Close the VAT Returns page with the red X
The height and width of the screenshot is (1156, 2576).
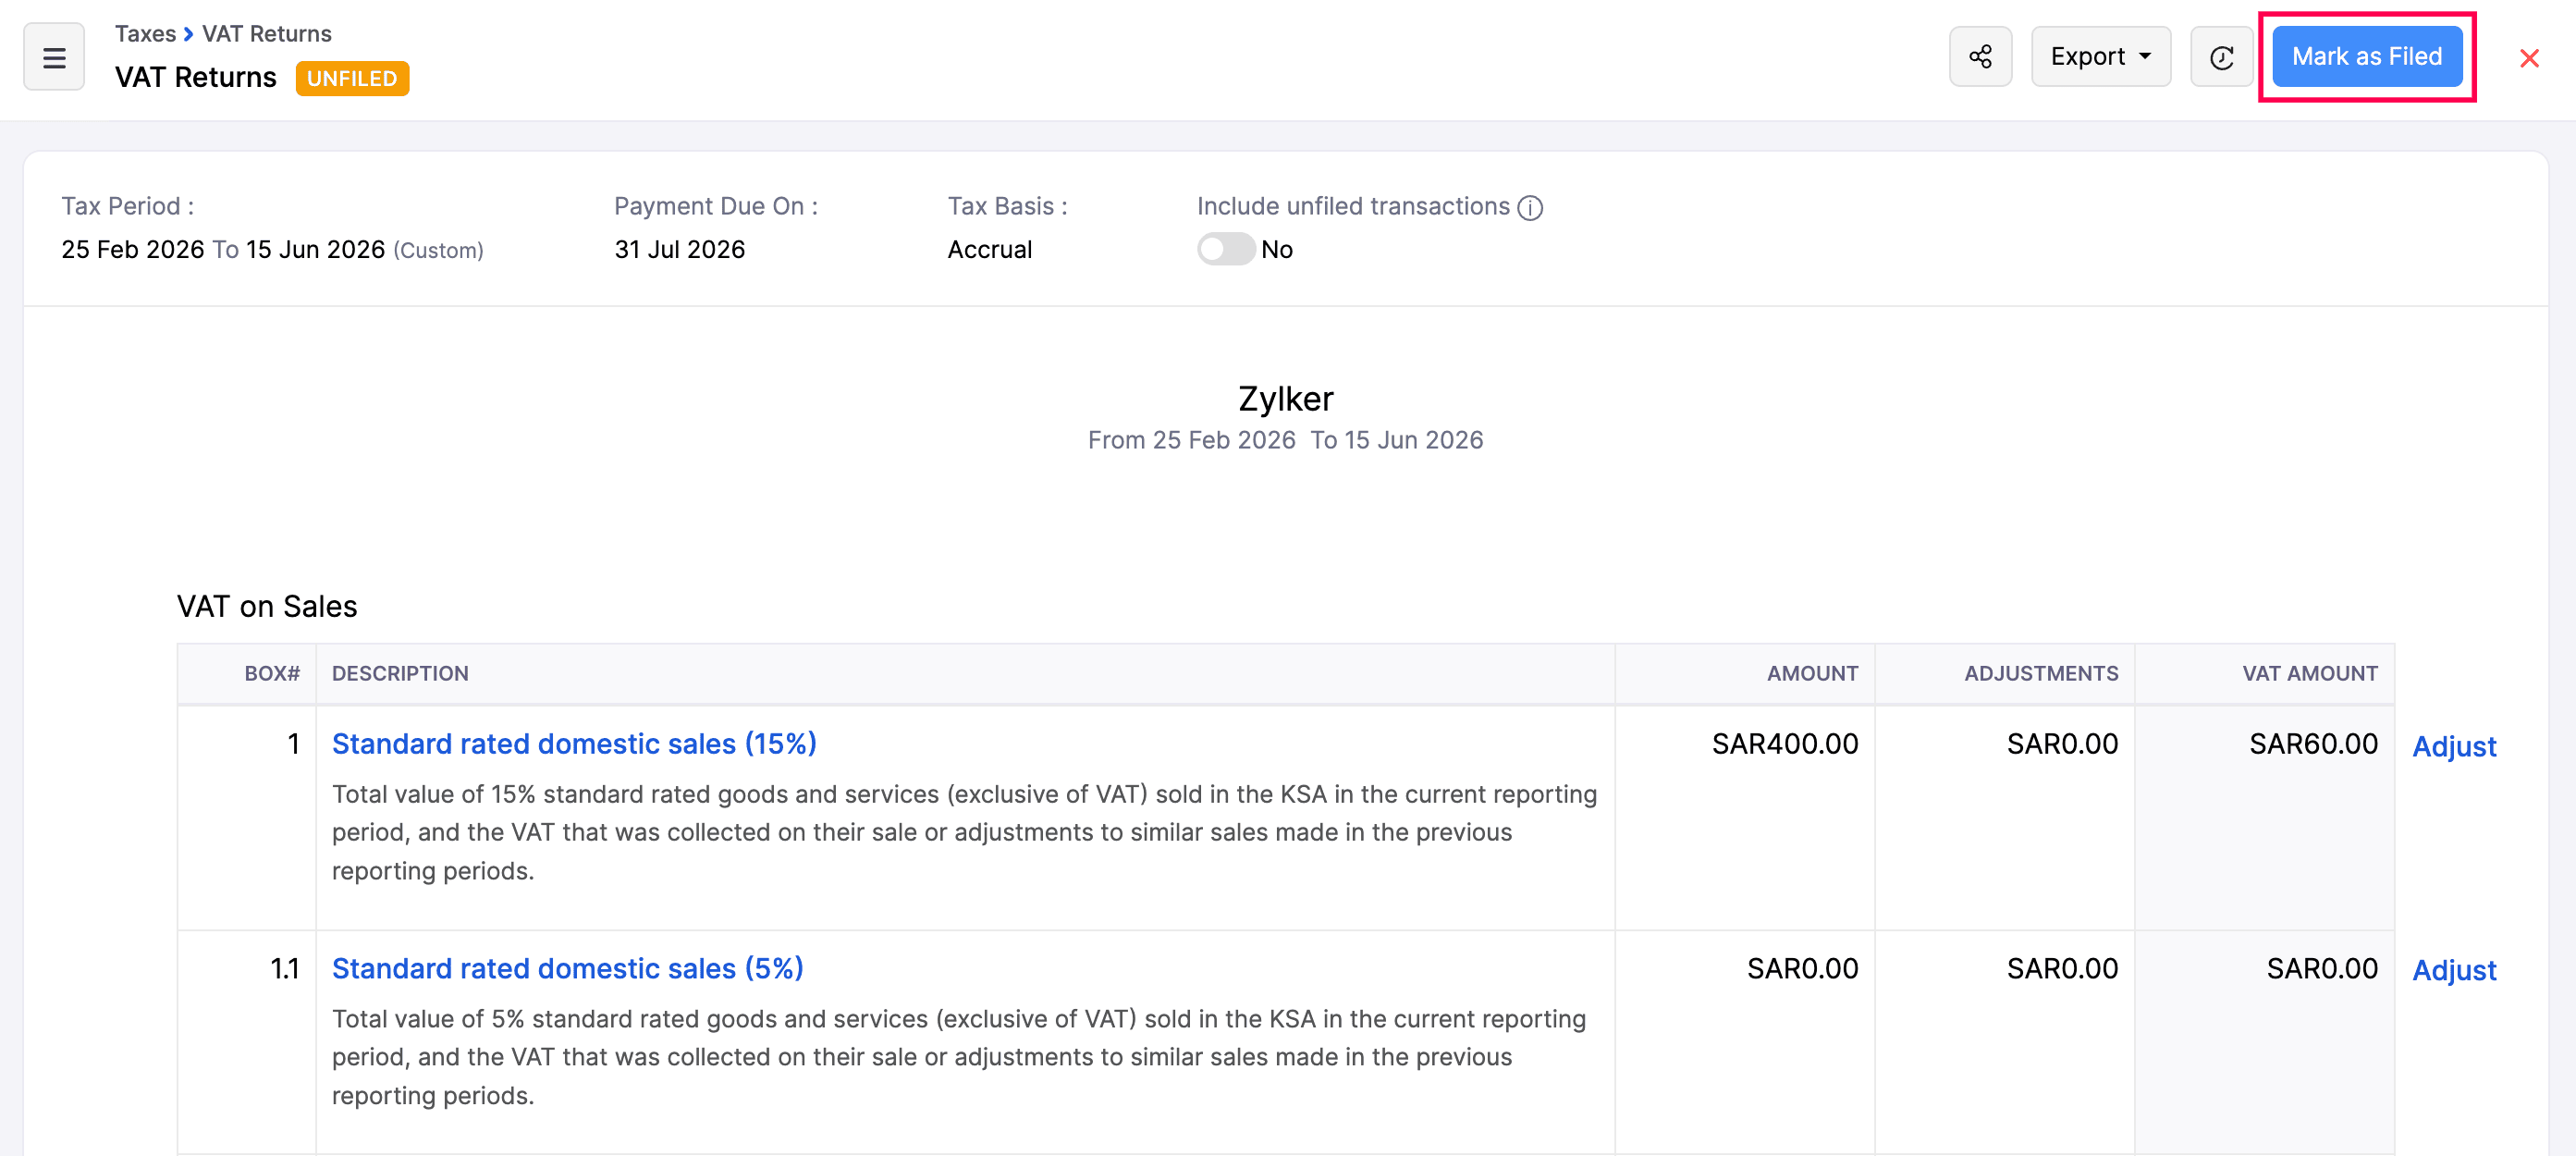(x=2529, y=58)
